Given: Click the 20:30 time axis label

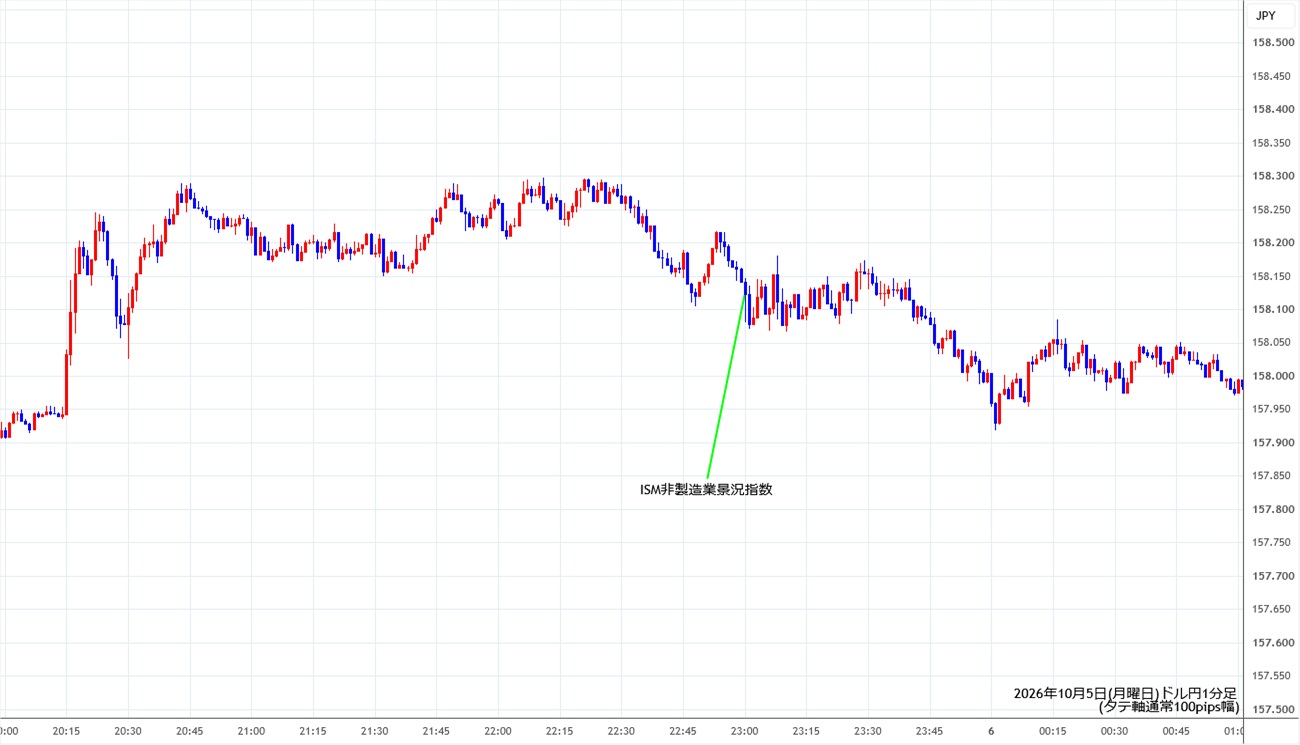Looking at the screenshot, I should click(128, 731).
